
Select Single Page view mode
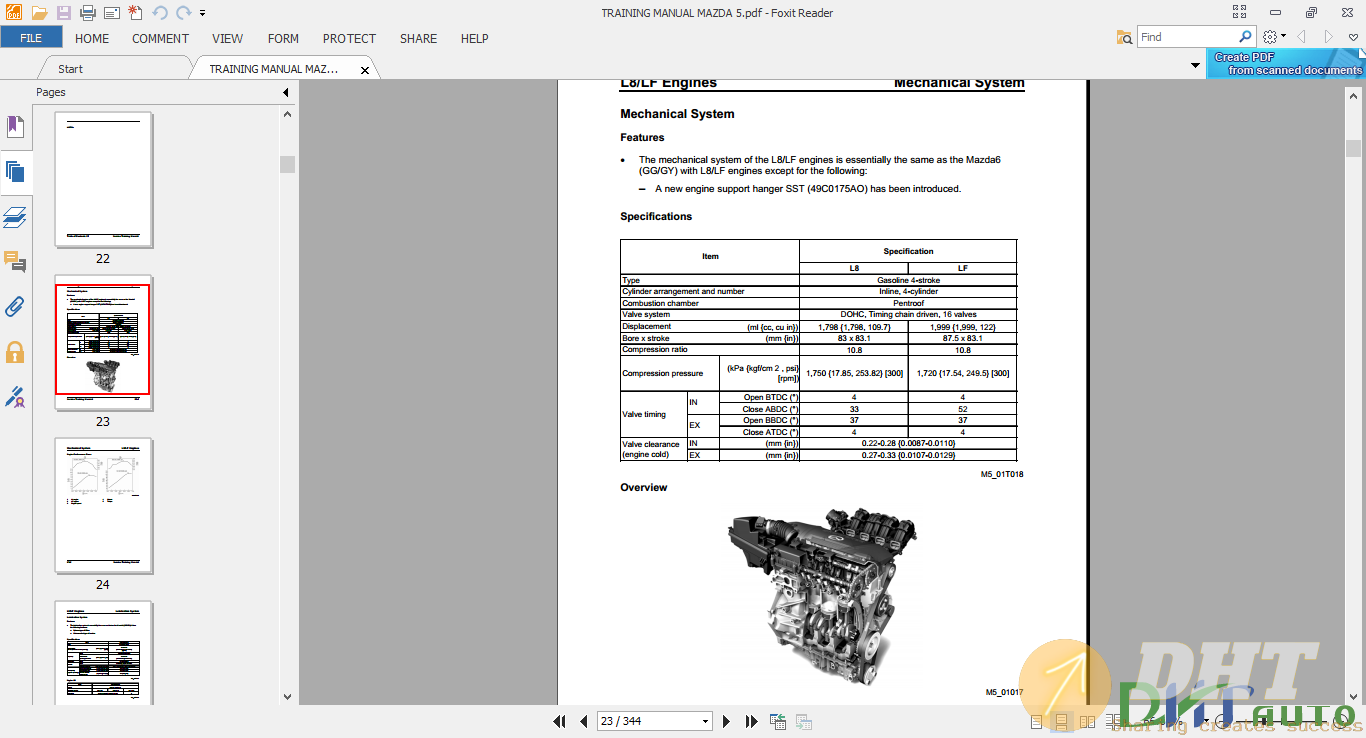point(1036,721)
